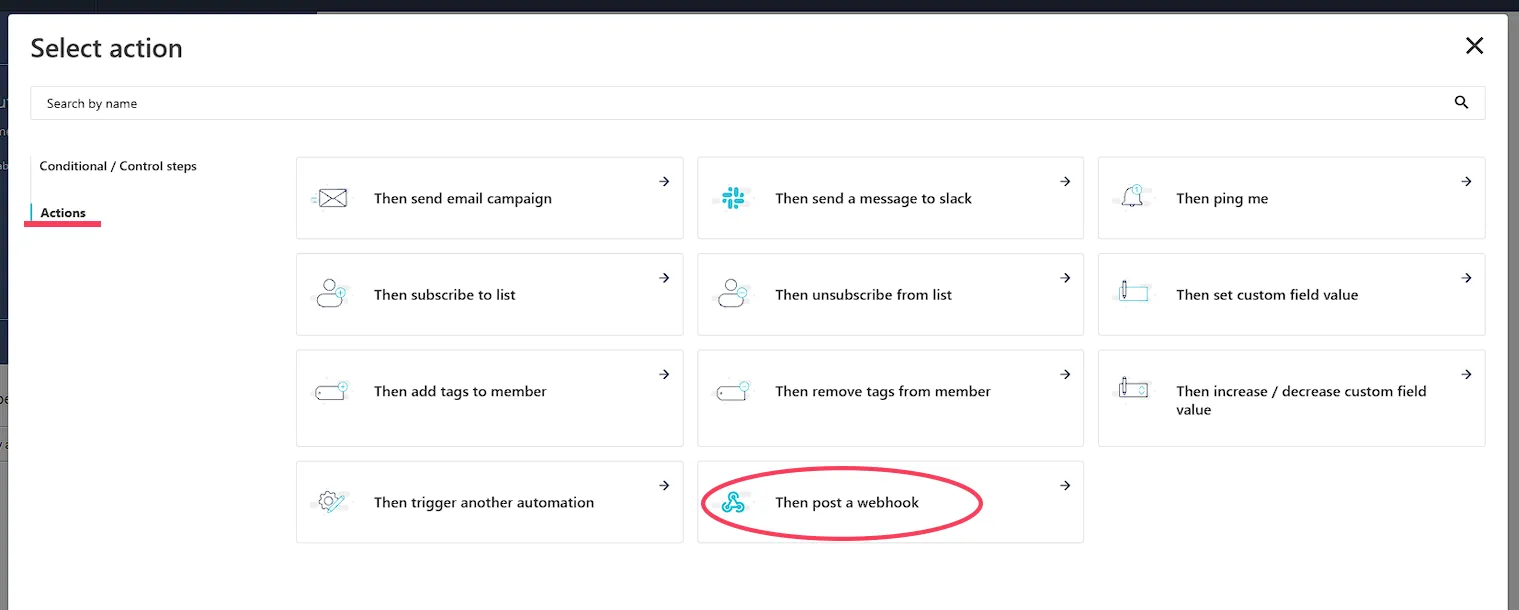
Task: Click the arrow on trigger another automation card
Action: tap(664, 485)
